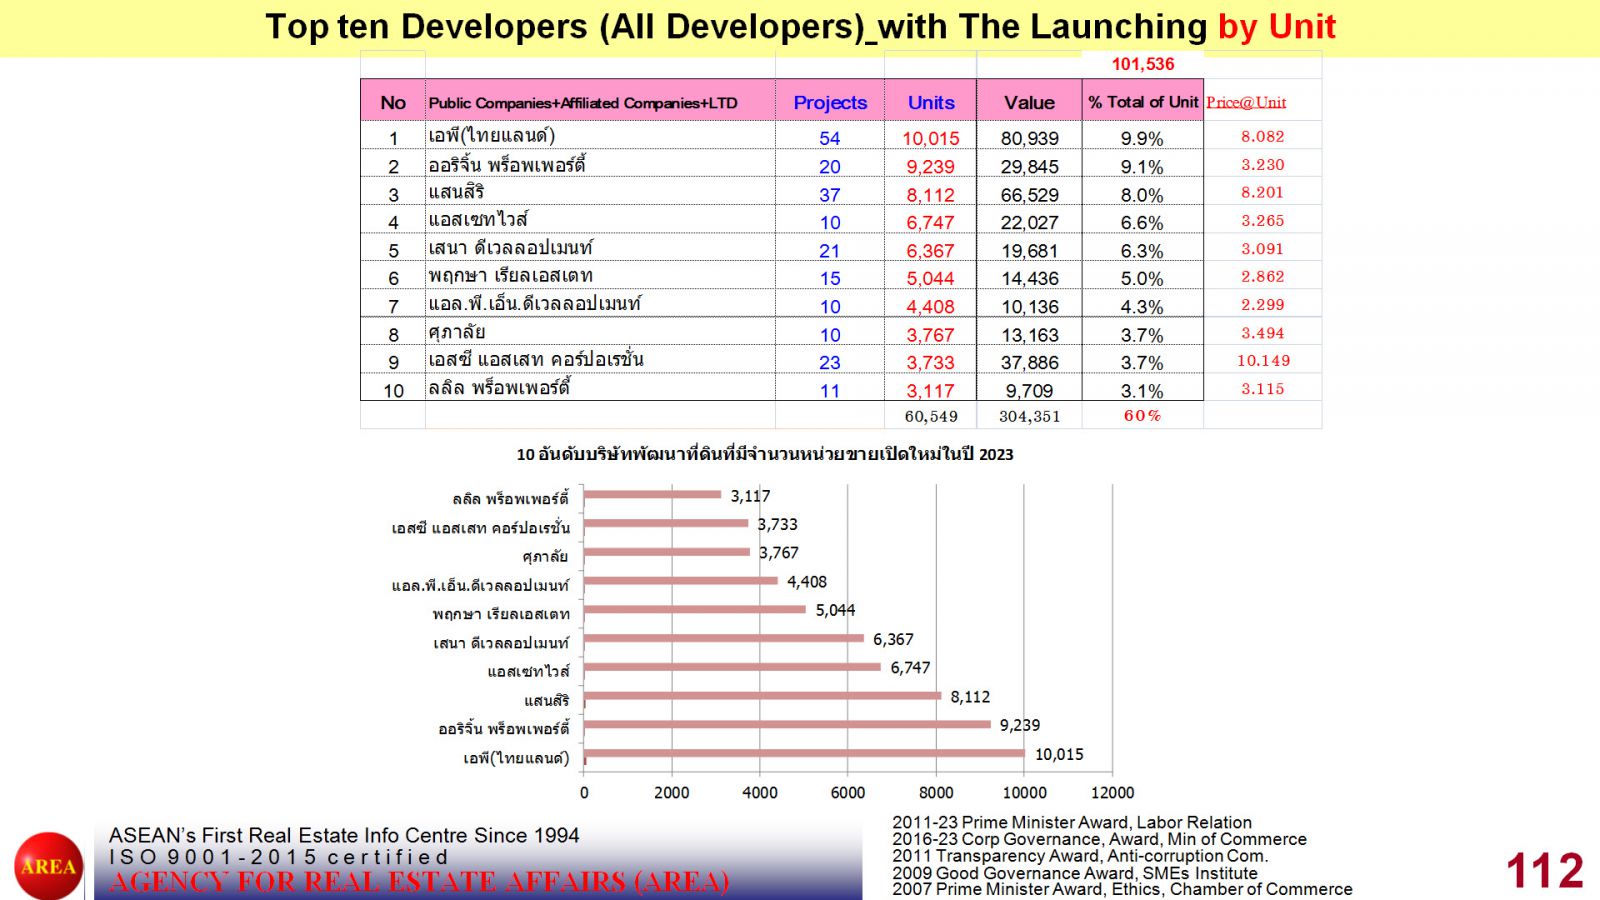
Task: Select the Projects column header
Action: coord(830,102)
